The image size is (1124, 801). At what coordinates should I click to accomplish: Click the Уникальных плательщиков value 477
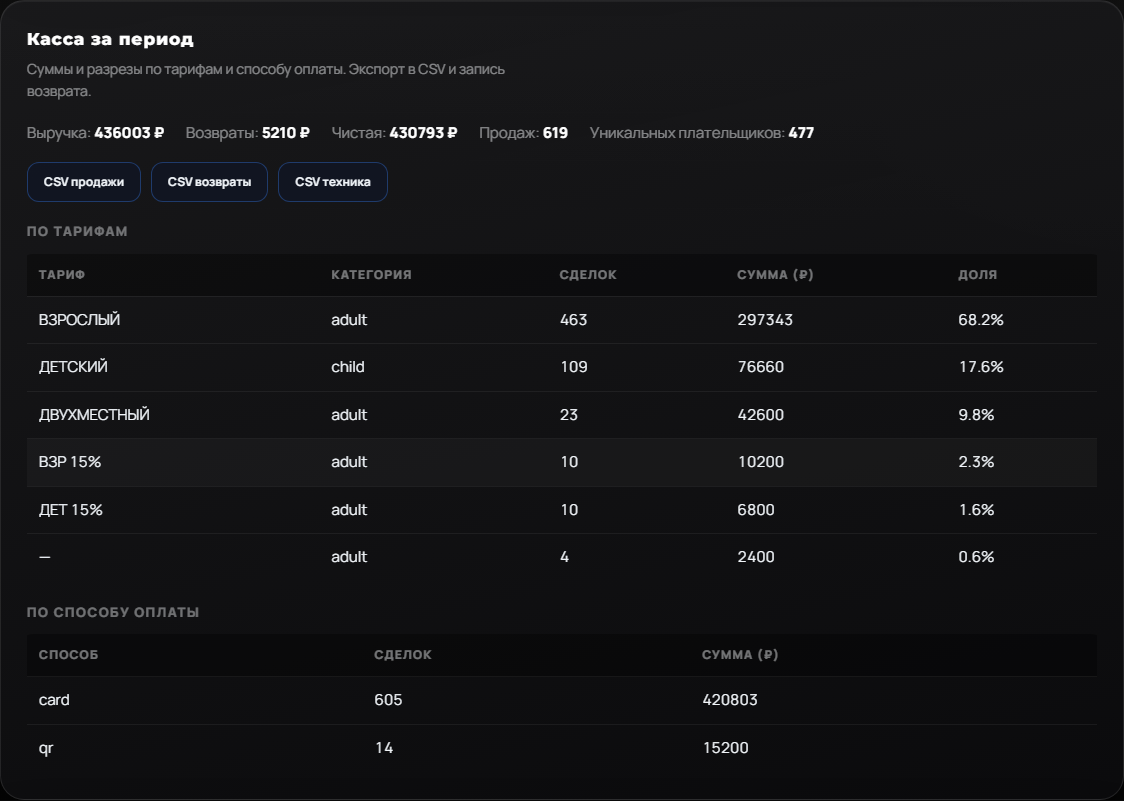coord(801,133)
